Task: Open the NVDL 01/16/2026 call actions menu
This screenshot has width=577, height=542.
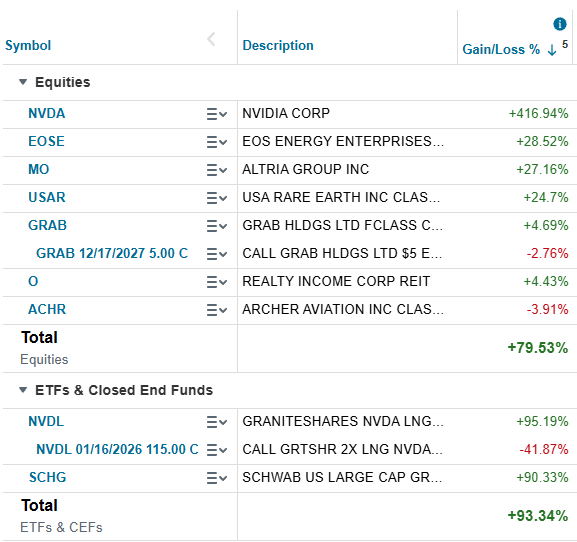Action: (x=216, y=450)
